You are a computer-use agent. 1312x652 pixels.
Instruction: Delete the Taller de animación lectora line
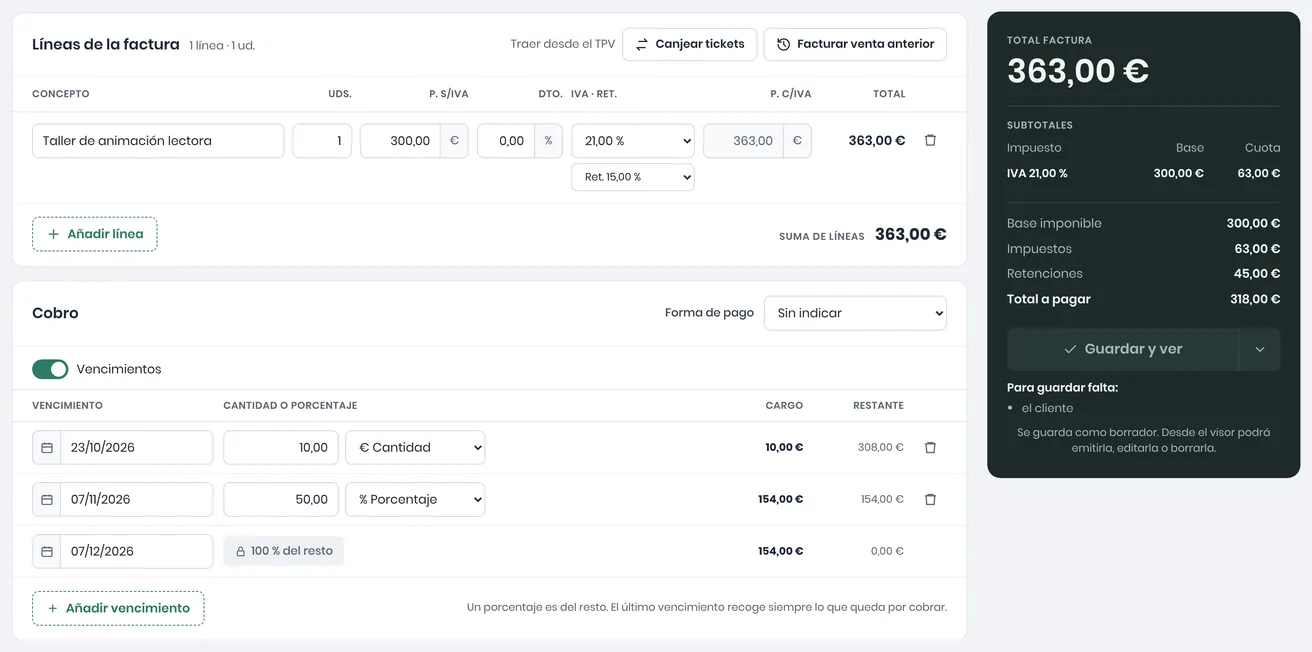(x=930, y=141)
